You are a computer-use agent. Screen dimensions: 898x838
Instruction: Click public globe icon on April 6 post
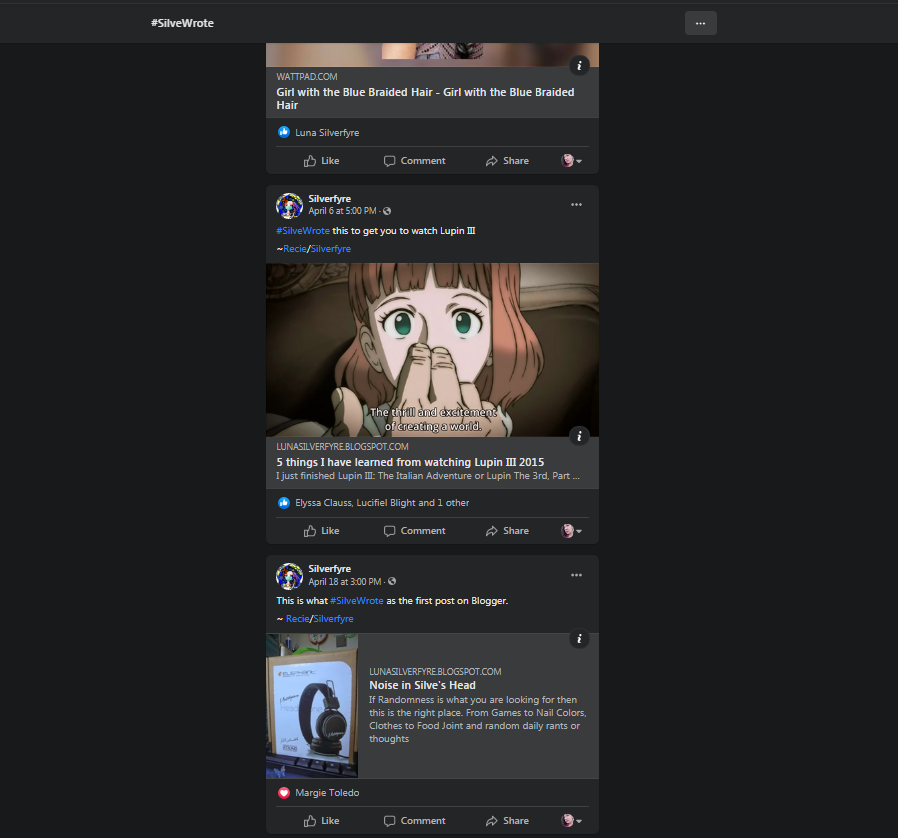tap(387, 211)
